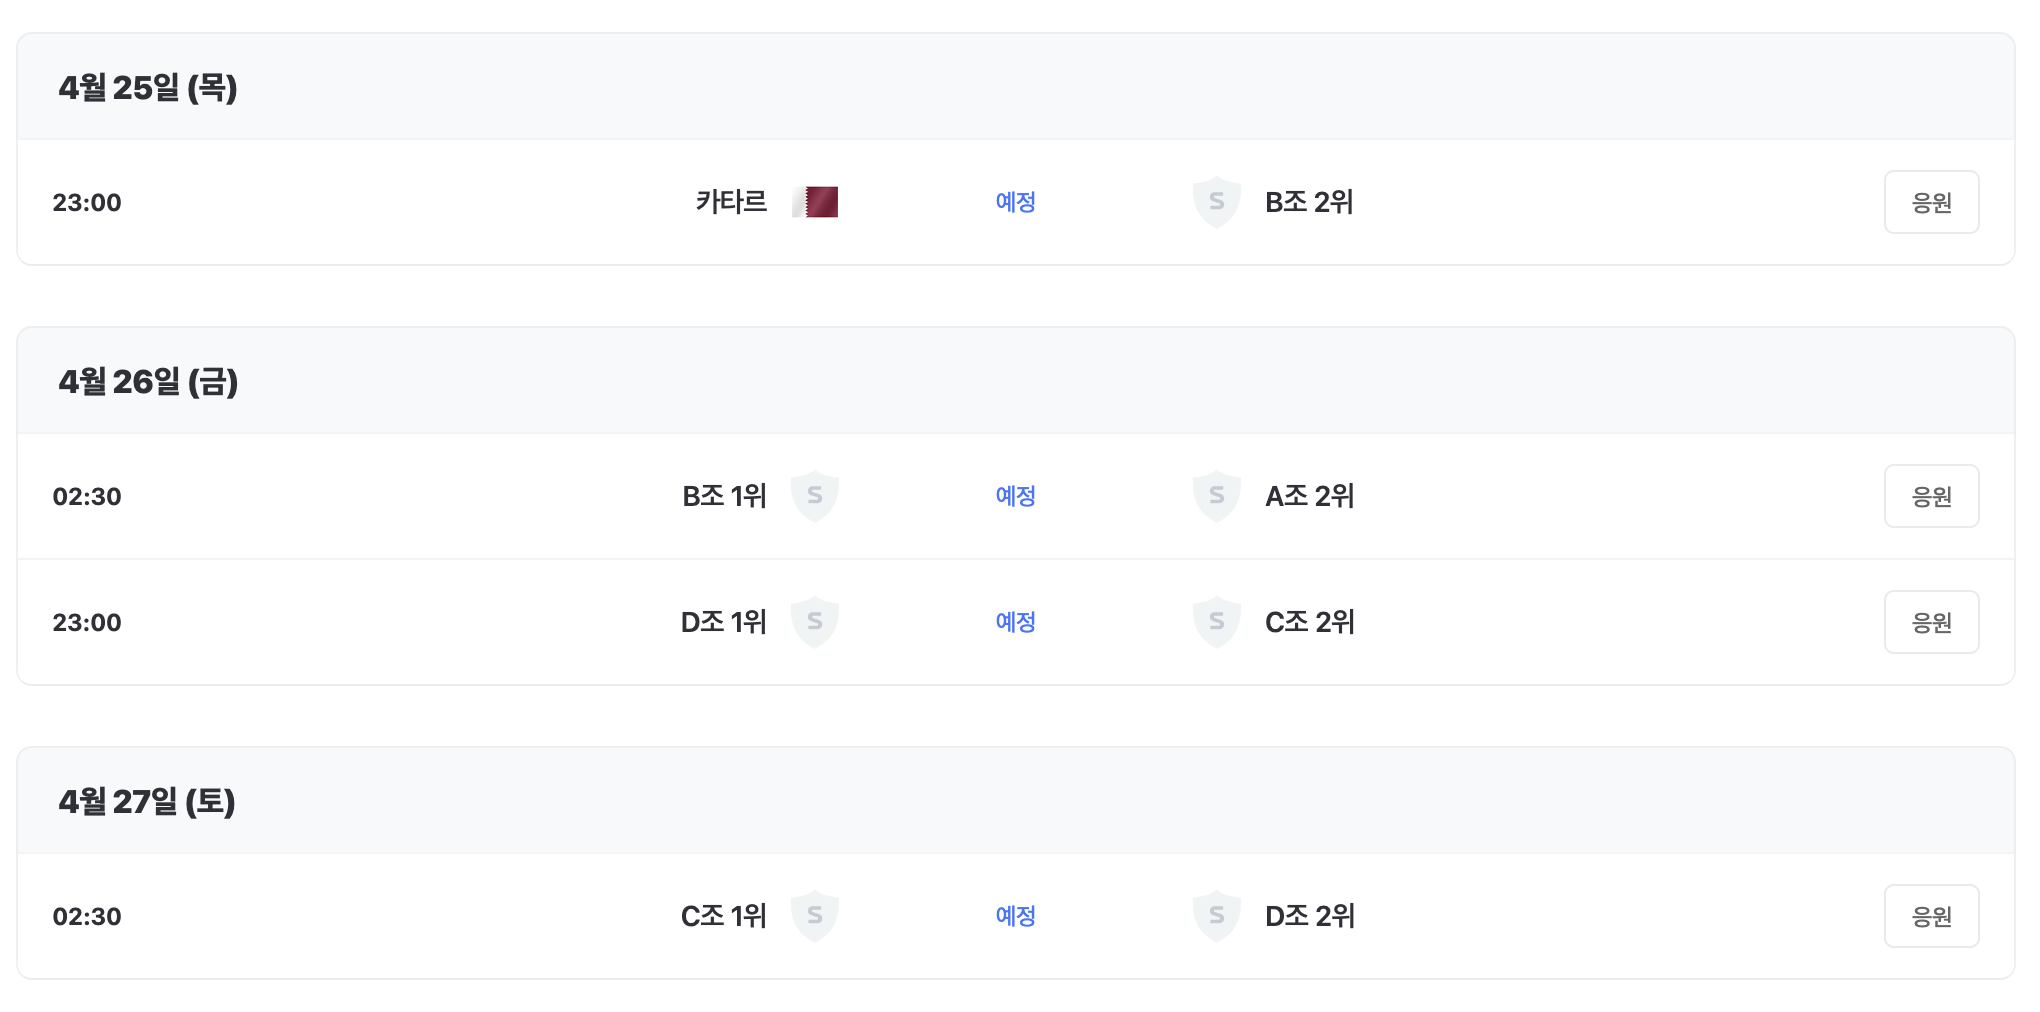Click the shield emblem next to A조 2위

tap(1216, 495)
